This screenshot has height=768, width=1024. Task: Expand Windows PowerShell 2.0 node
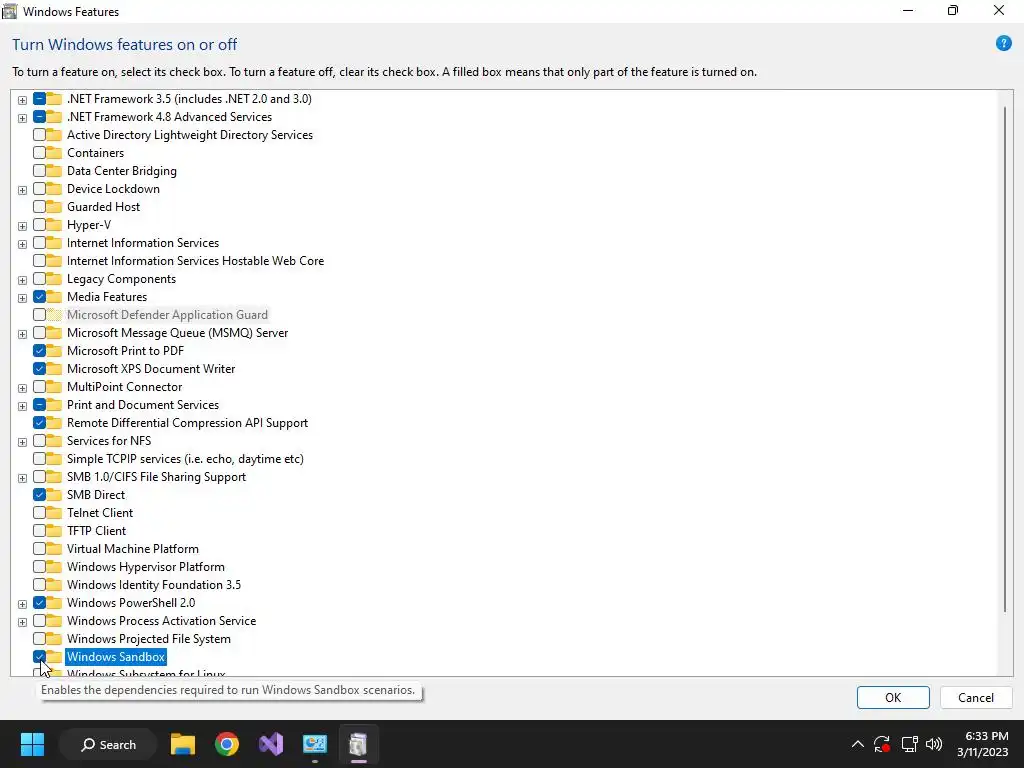pos(22,604)
